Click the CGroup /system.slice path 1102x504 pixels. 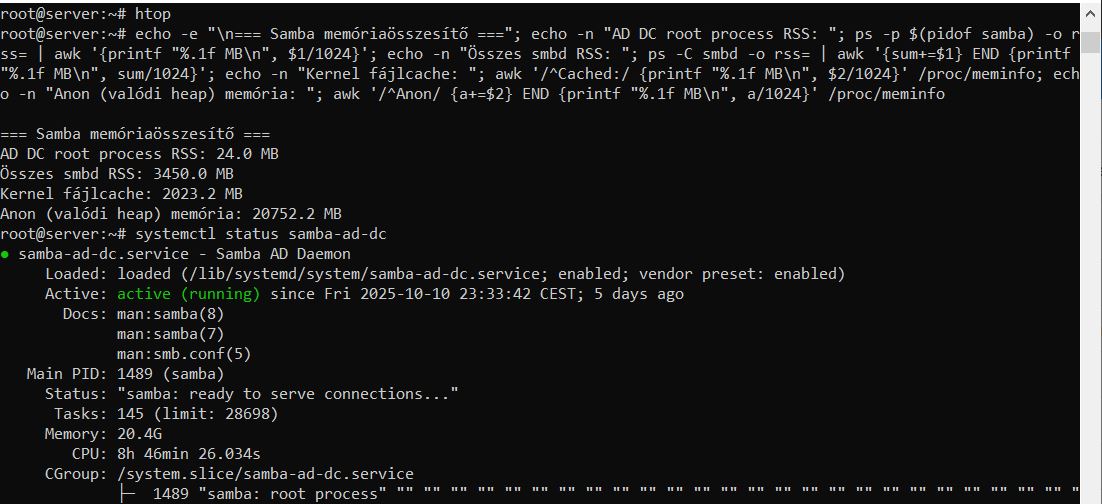(265, 474)
